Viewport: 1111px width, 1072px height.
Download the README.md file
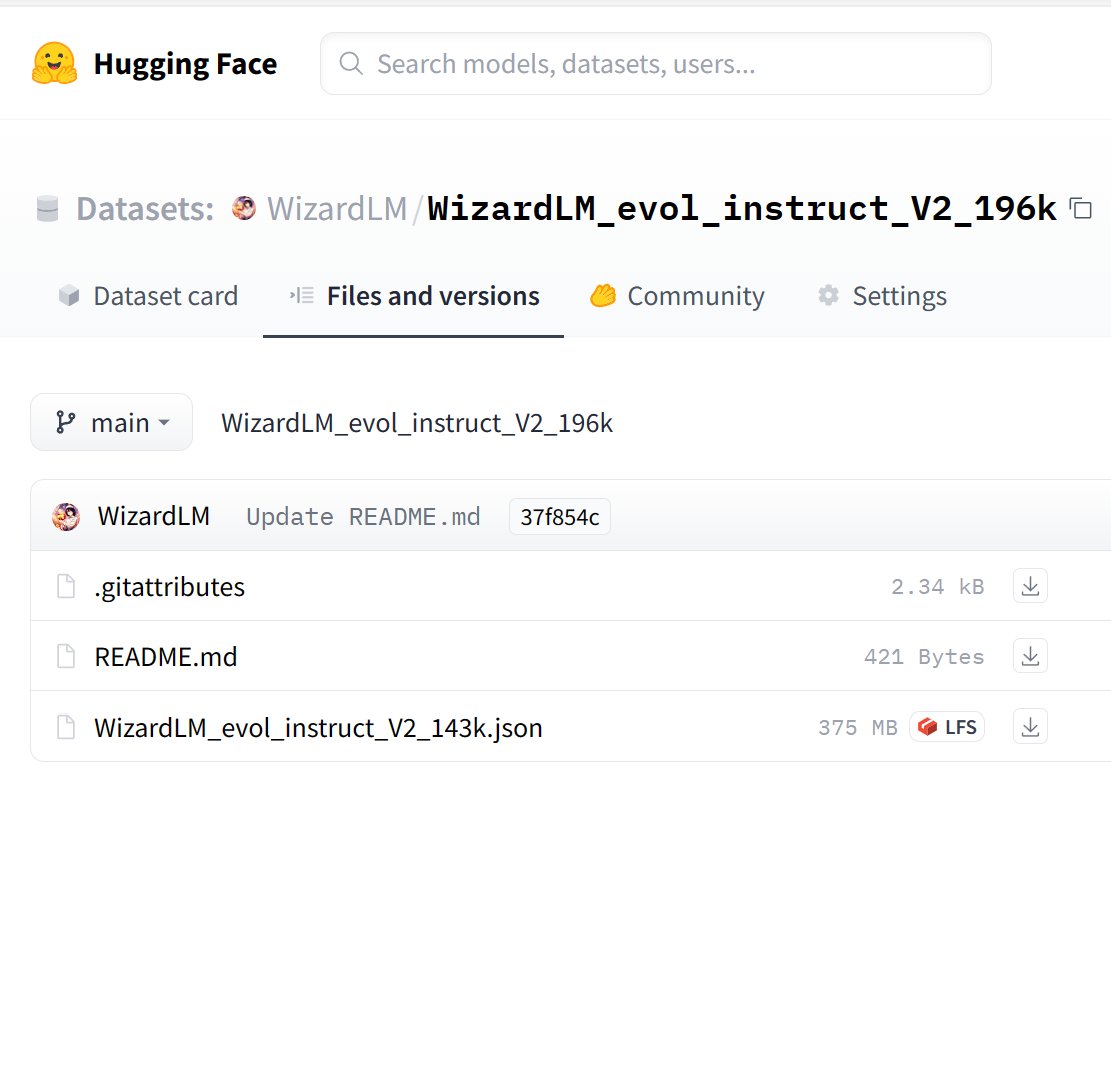tap(1030, 655)
